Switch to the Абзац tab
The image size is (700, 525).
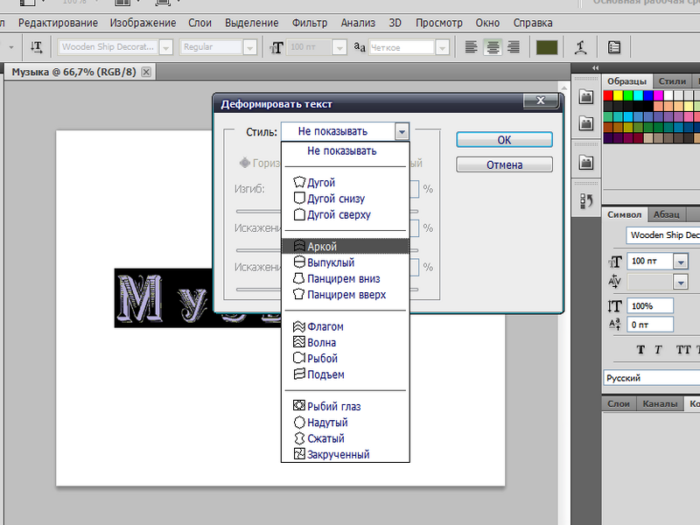667,214
